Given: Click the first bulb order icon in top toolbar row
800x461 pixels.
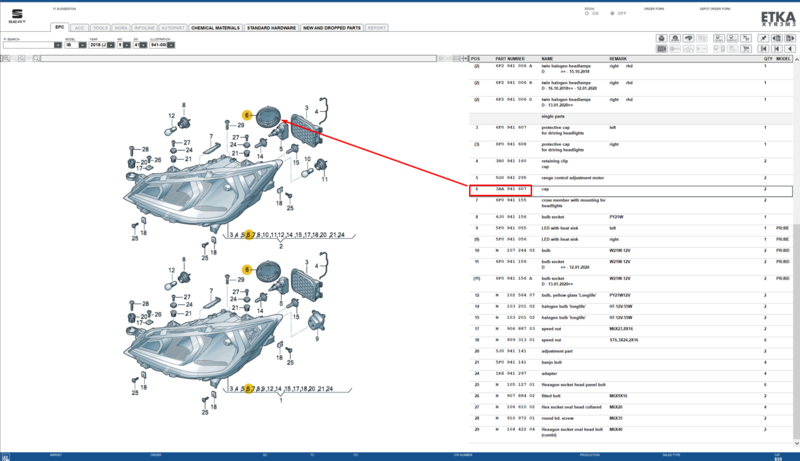Looking at the screenshot, I should (x=719, y=38).
